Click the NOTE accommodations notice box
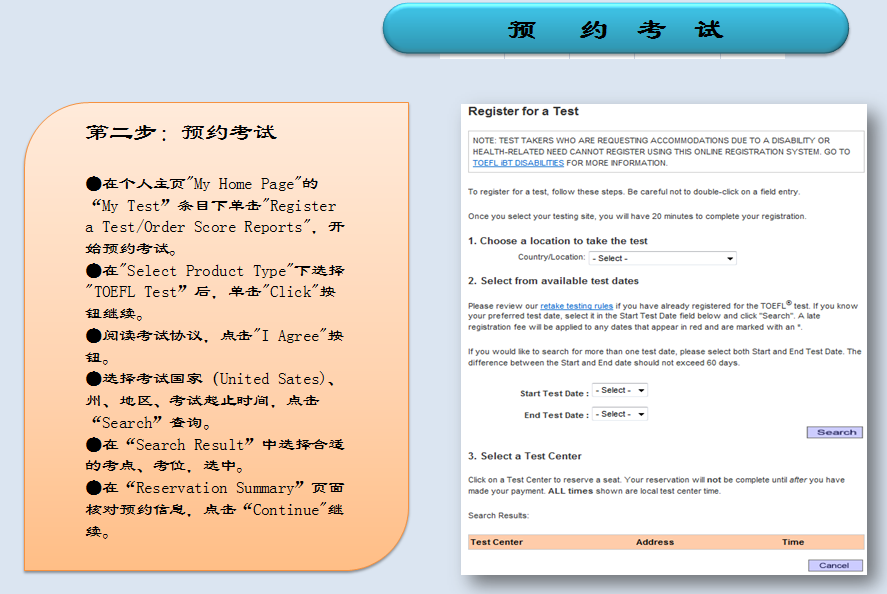 (x=665, y=151)
